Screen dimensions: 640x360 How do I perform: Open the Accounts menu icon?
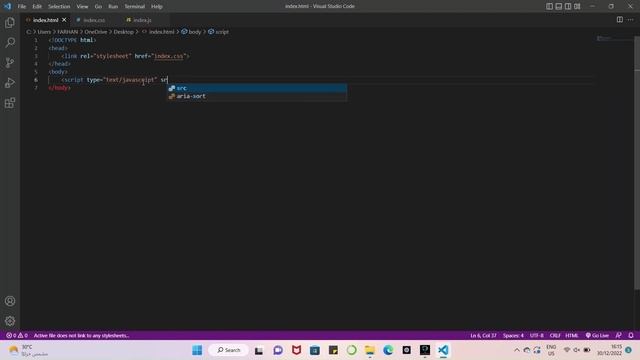(x=10, y=301)
